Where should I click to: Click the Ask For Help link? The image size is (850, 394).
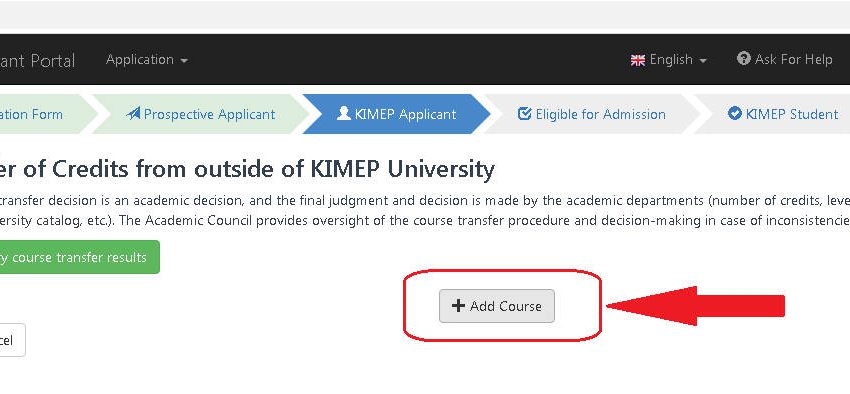click(x=784, y=59)
